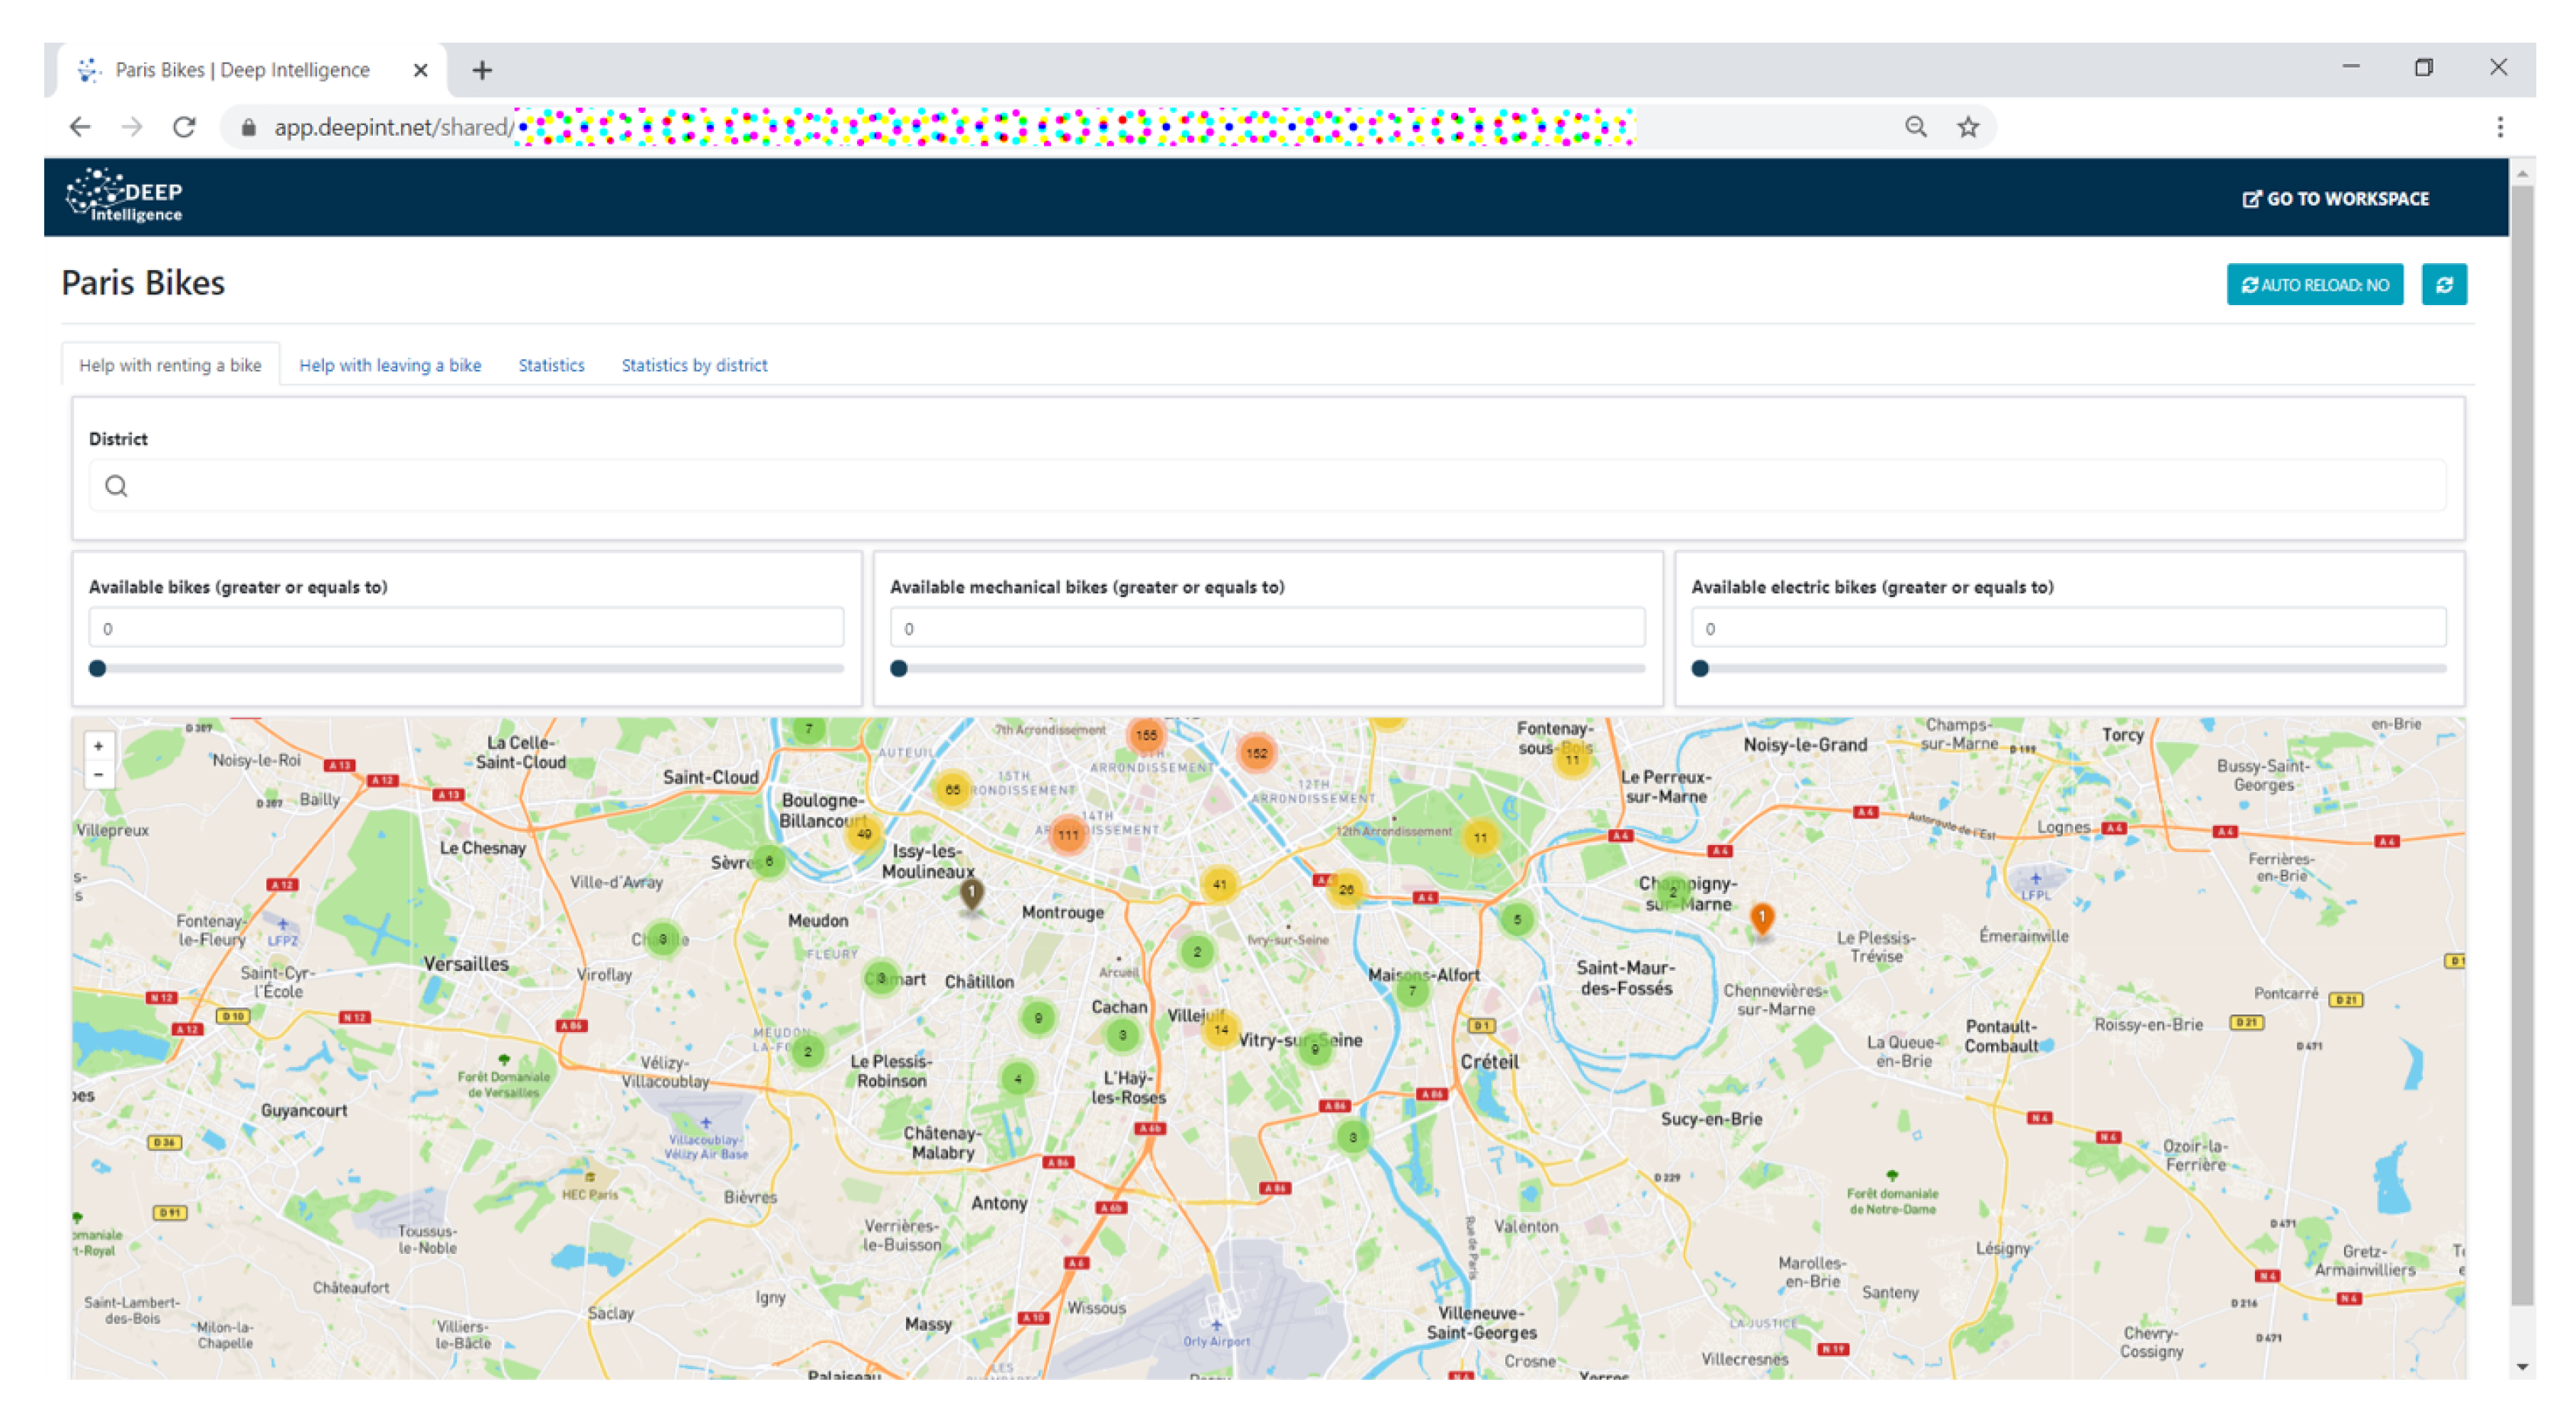Open the cluster marker labeled 111
This screenshot has height=1408, width=2576.
[1068, 835]
